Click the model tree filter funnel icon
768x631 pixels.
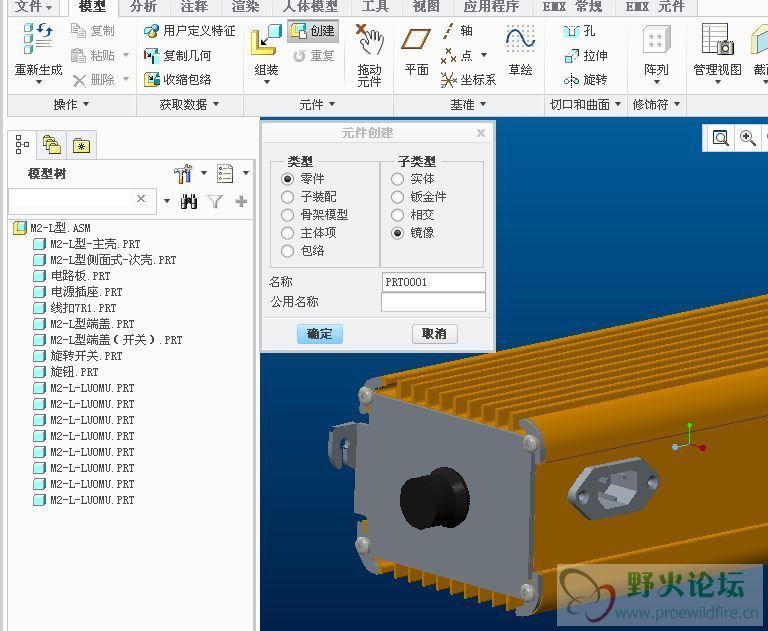215,201
